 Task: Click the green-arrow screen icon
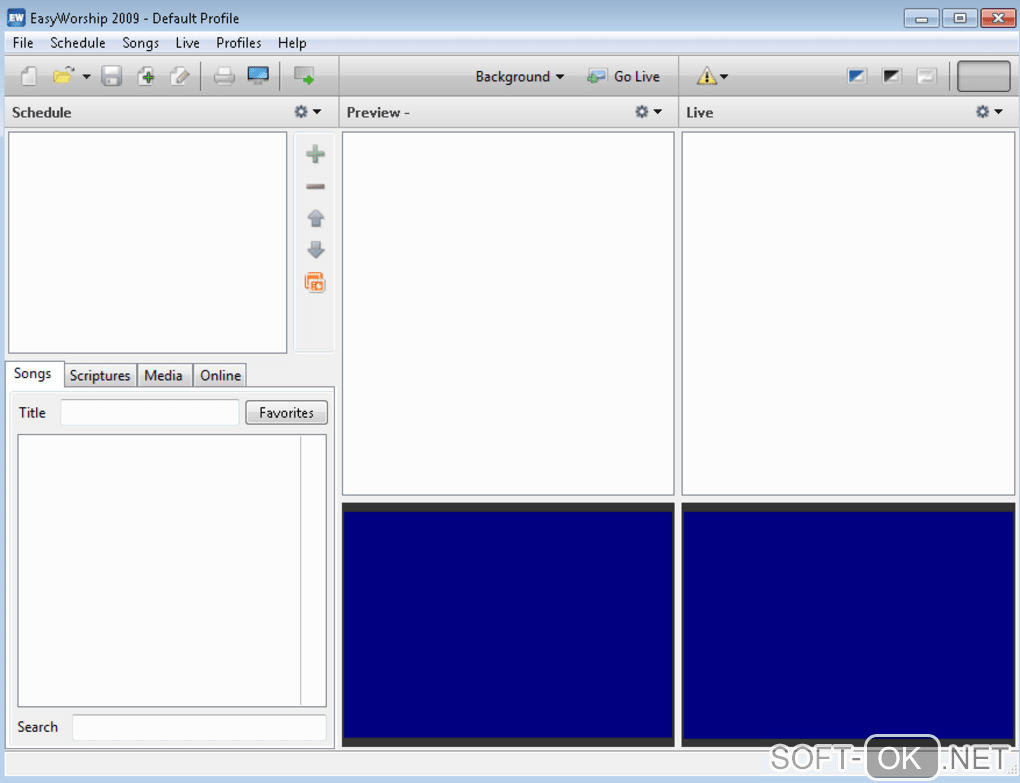[304, 76]
